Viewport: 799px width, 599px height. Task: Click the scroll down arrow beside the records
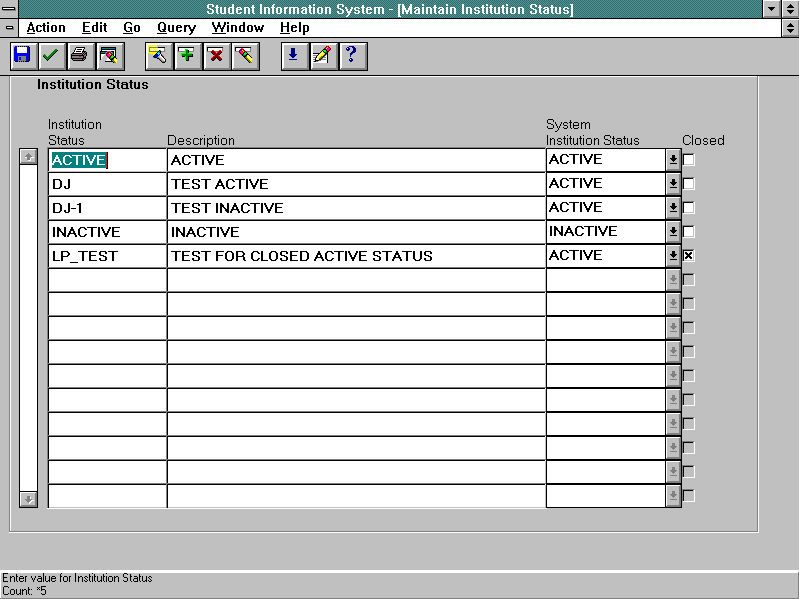(29, 498)
